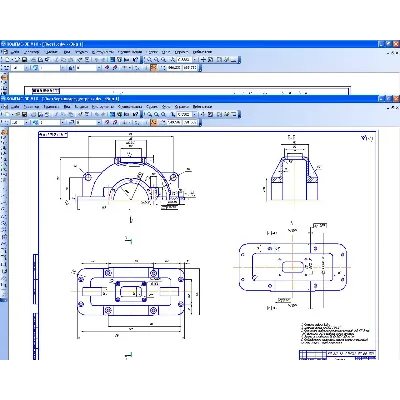This screenshot has height=400, width=400.
Task: Toggle the highlighted orange mode button in back window
Action: pyautogui.click(x=154, y=68)
